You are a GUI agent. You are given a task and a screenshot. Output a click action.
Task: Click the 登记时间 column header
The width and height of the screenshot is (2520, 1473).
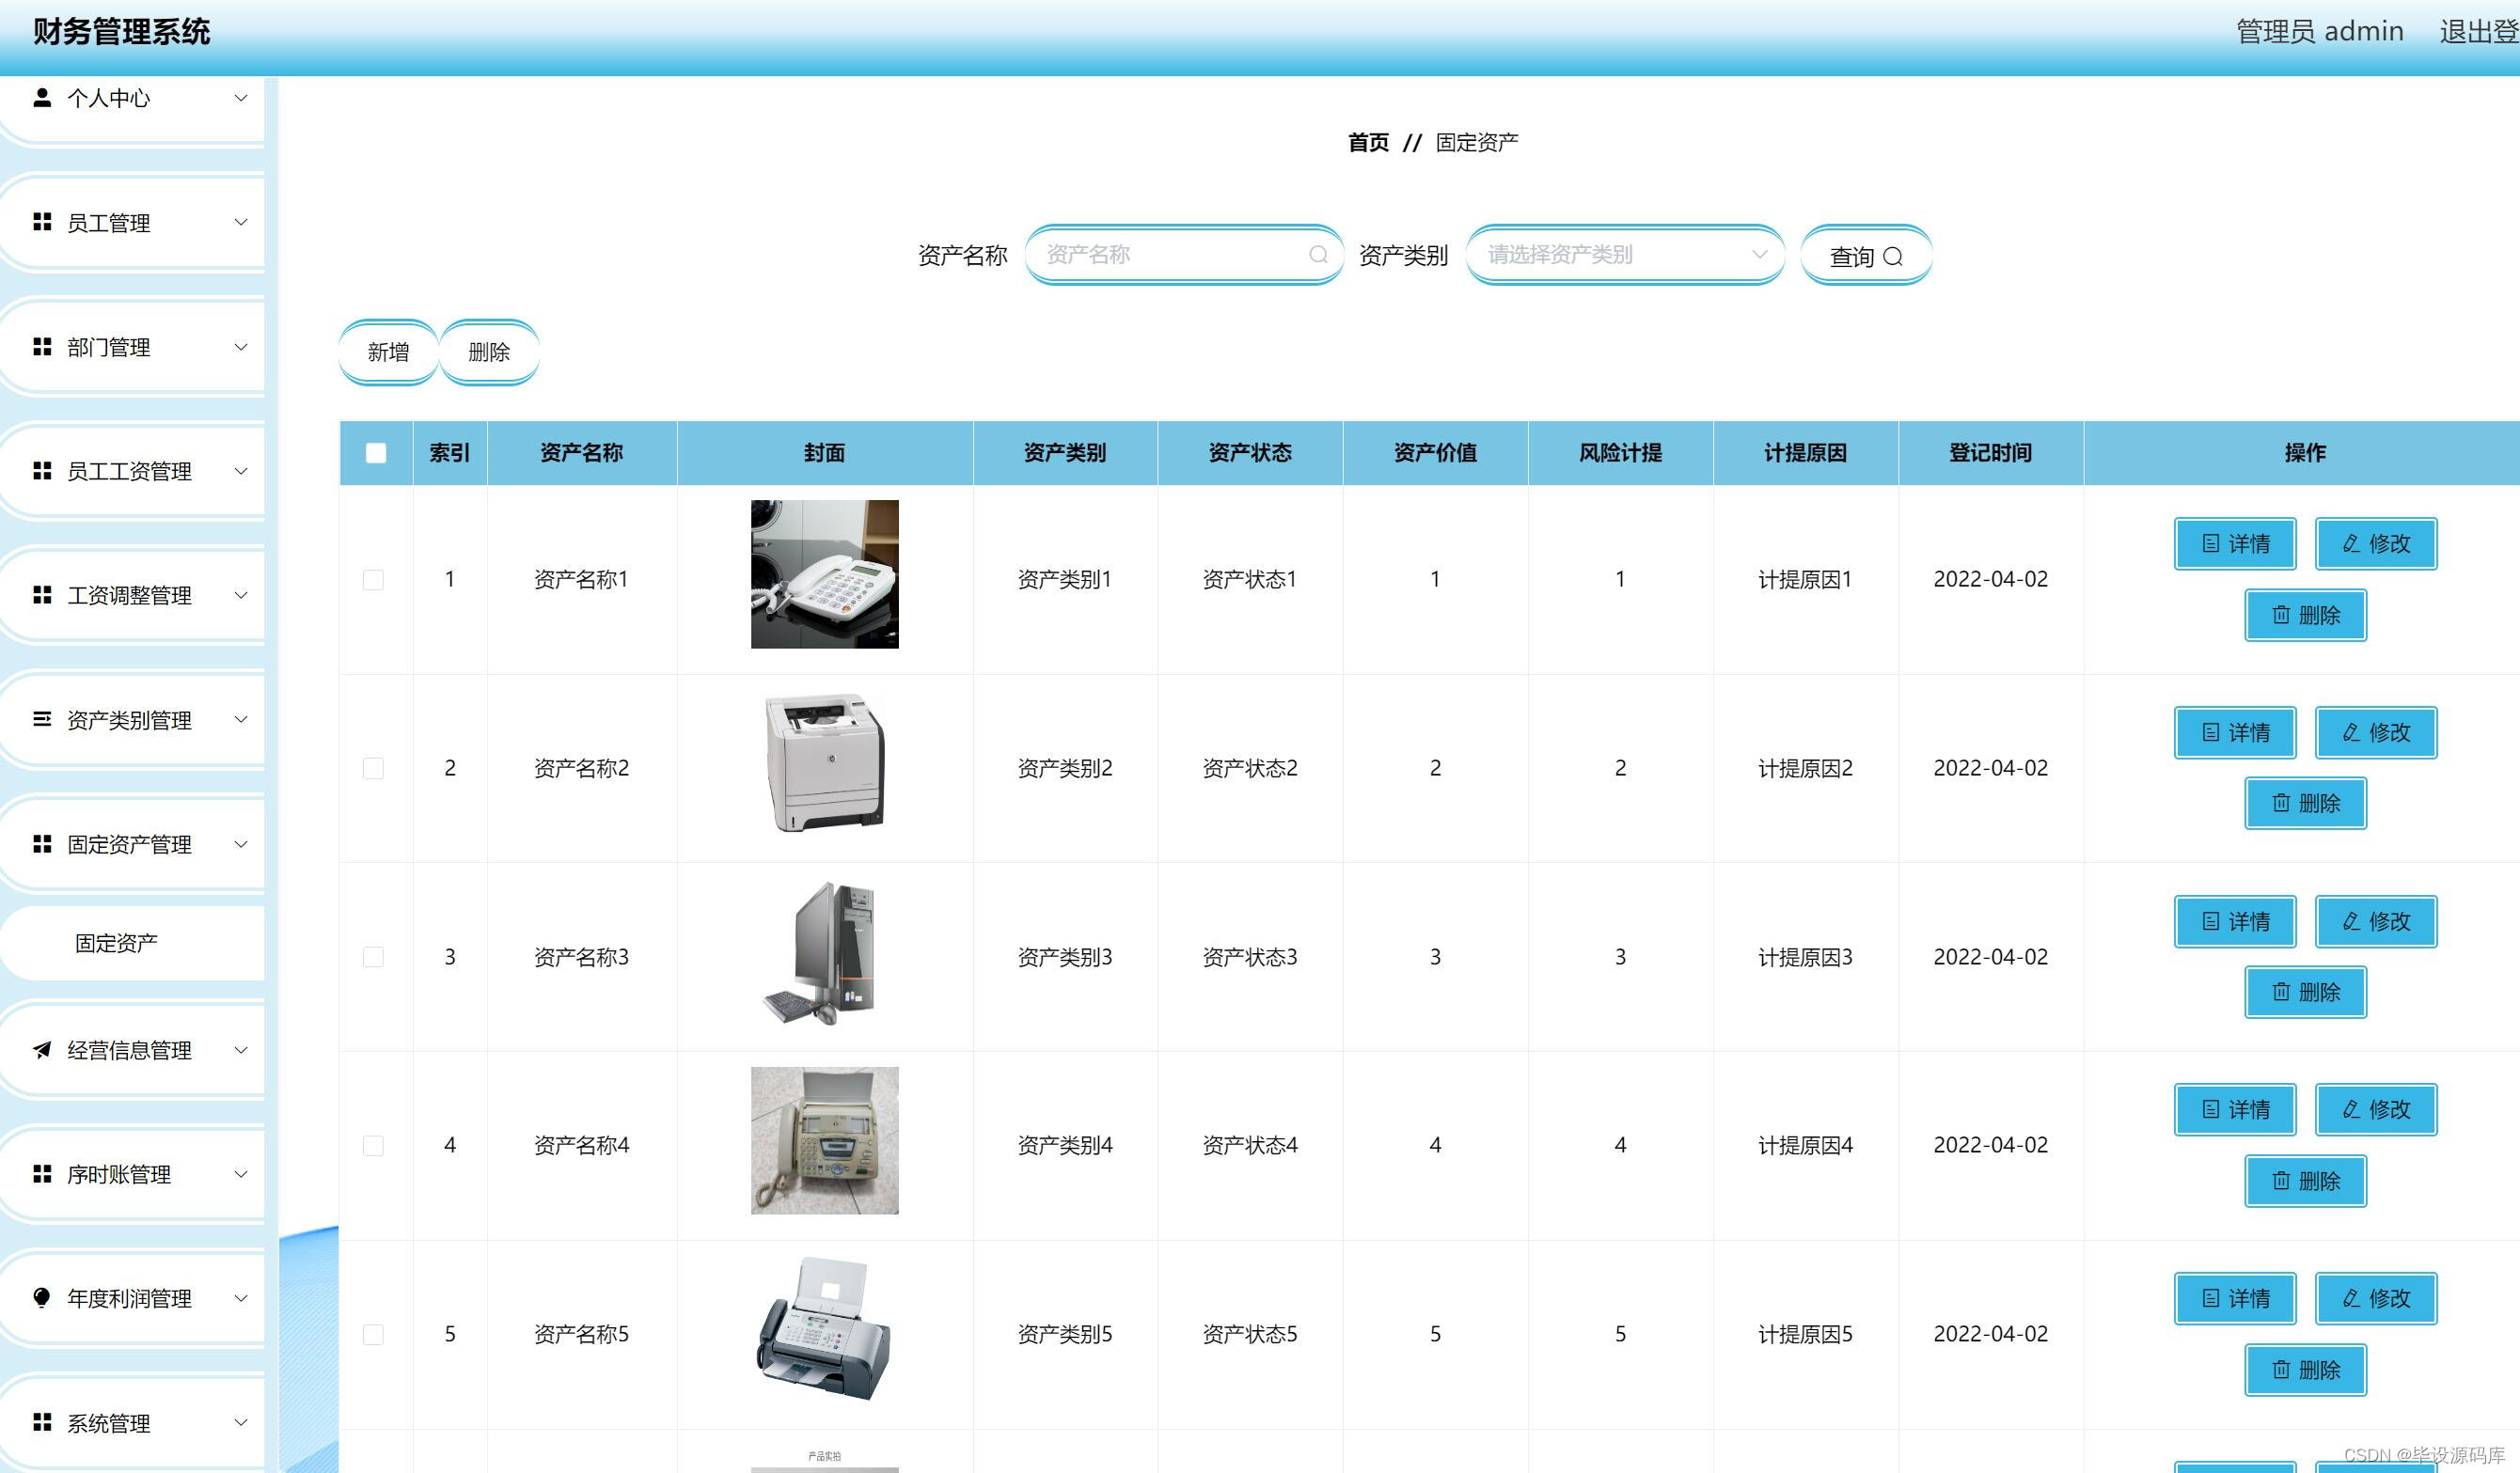coord(1990,453)
